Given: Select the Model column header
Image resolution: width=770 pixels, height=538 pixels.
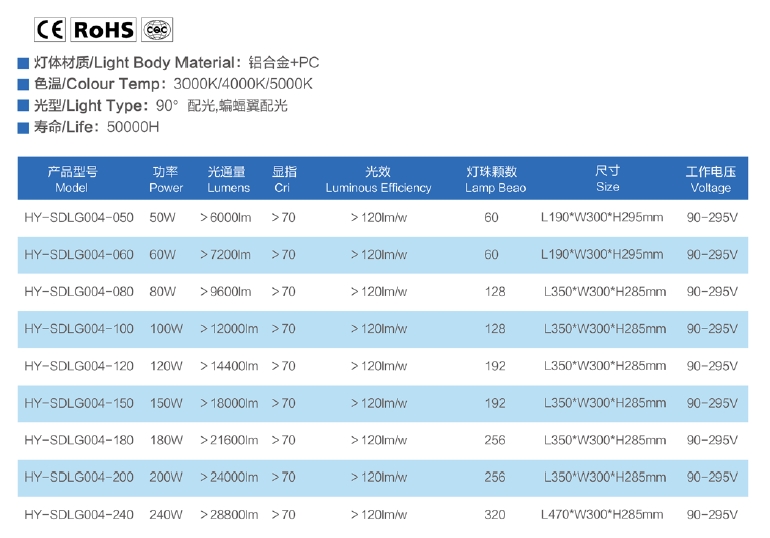Looking at the screenshot, I should [72, 180].
